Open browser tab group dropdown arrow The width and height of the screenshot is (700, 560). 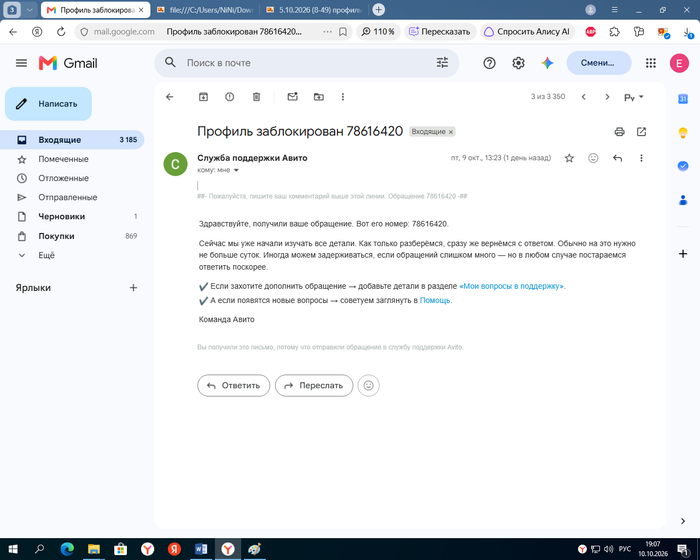pyautogui.click(x=29, y=10)
